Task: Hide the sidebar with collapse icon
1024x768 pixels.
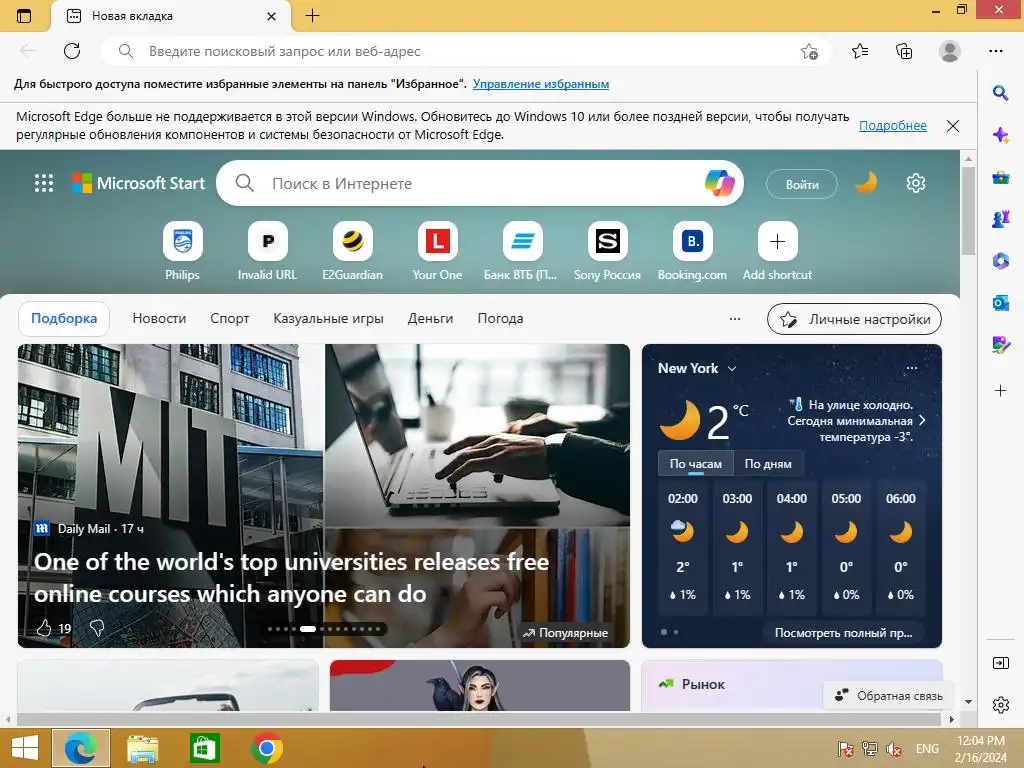Action: point(1000,664)
